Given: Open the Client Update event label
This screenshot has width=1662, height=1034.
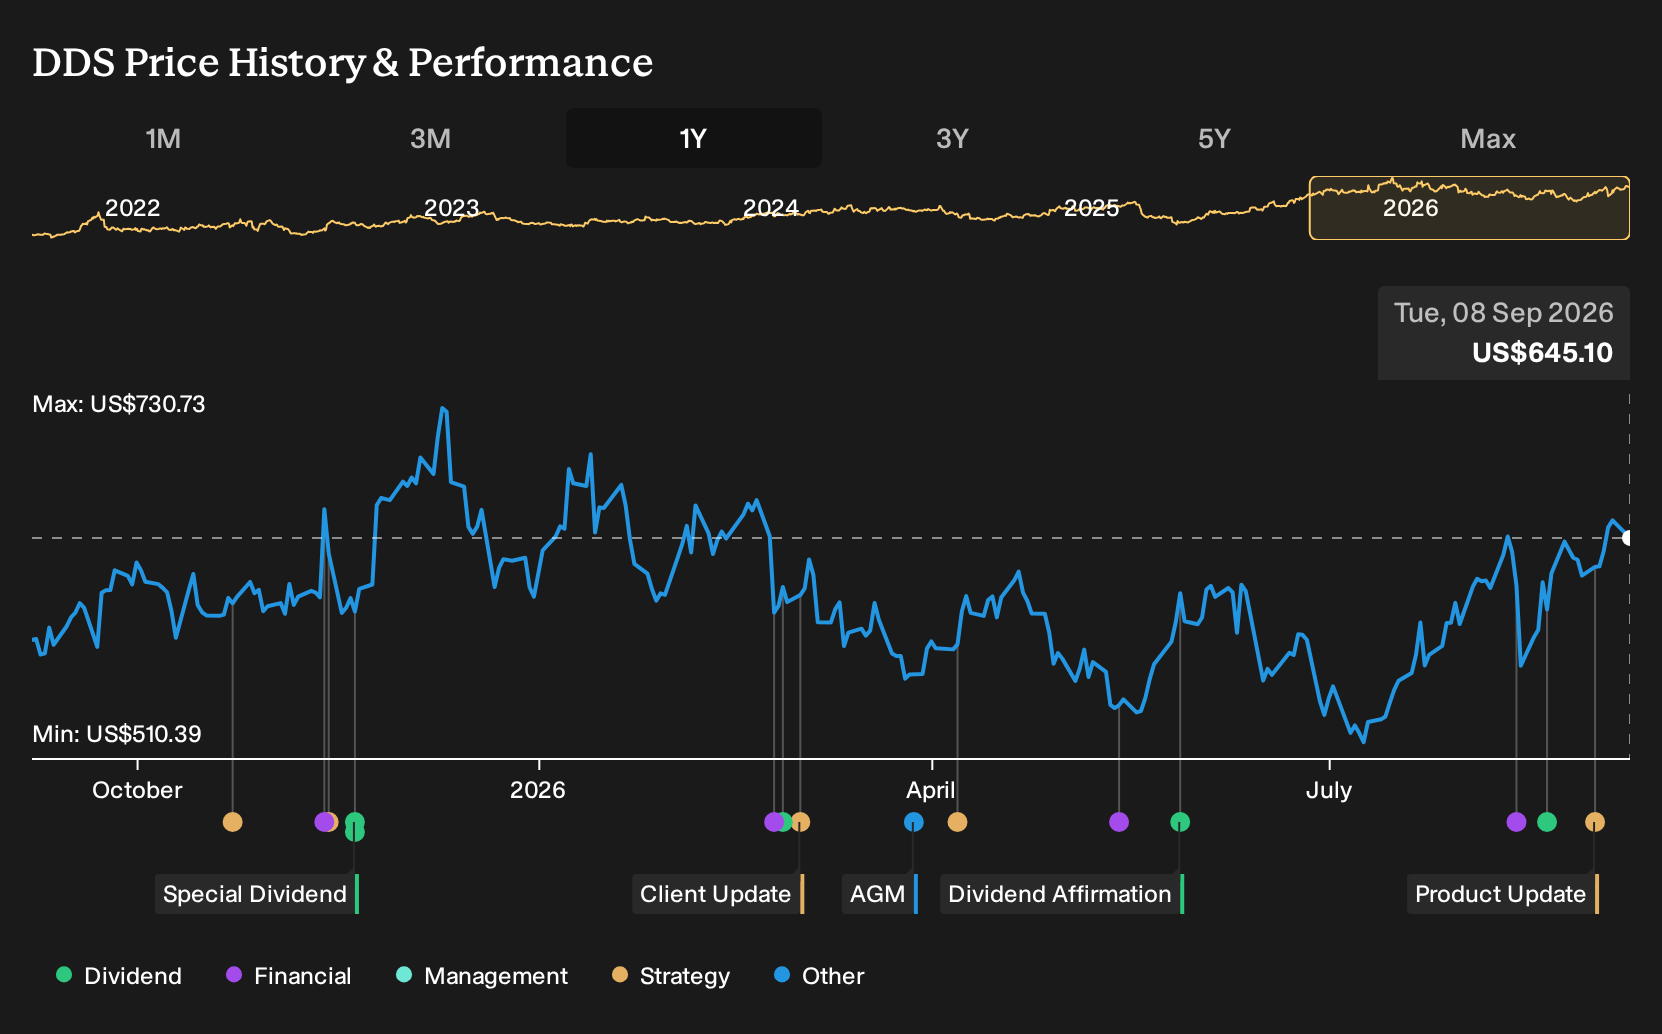Looking at the screenshot, I should coord(718,894).
